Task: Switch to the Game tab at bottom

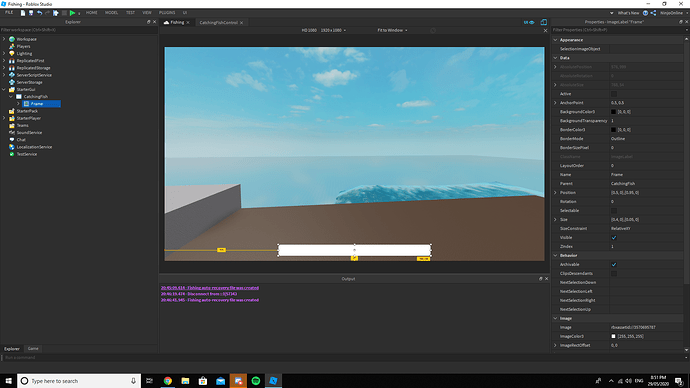Action: tap(33, 348)
